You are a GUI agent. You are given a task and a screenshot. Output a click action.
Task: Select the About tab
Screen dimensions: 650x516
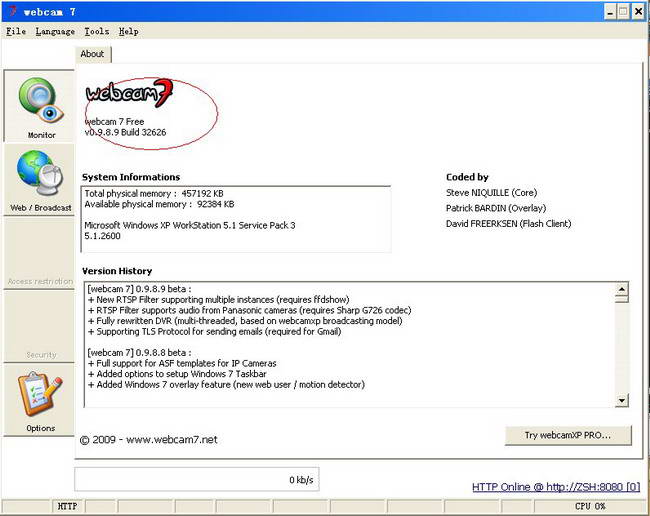92,54
